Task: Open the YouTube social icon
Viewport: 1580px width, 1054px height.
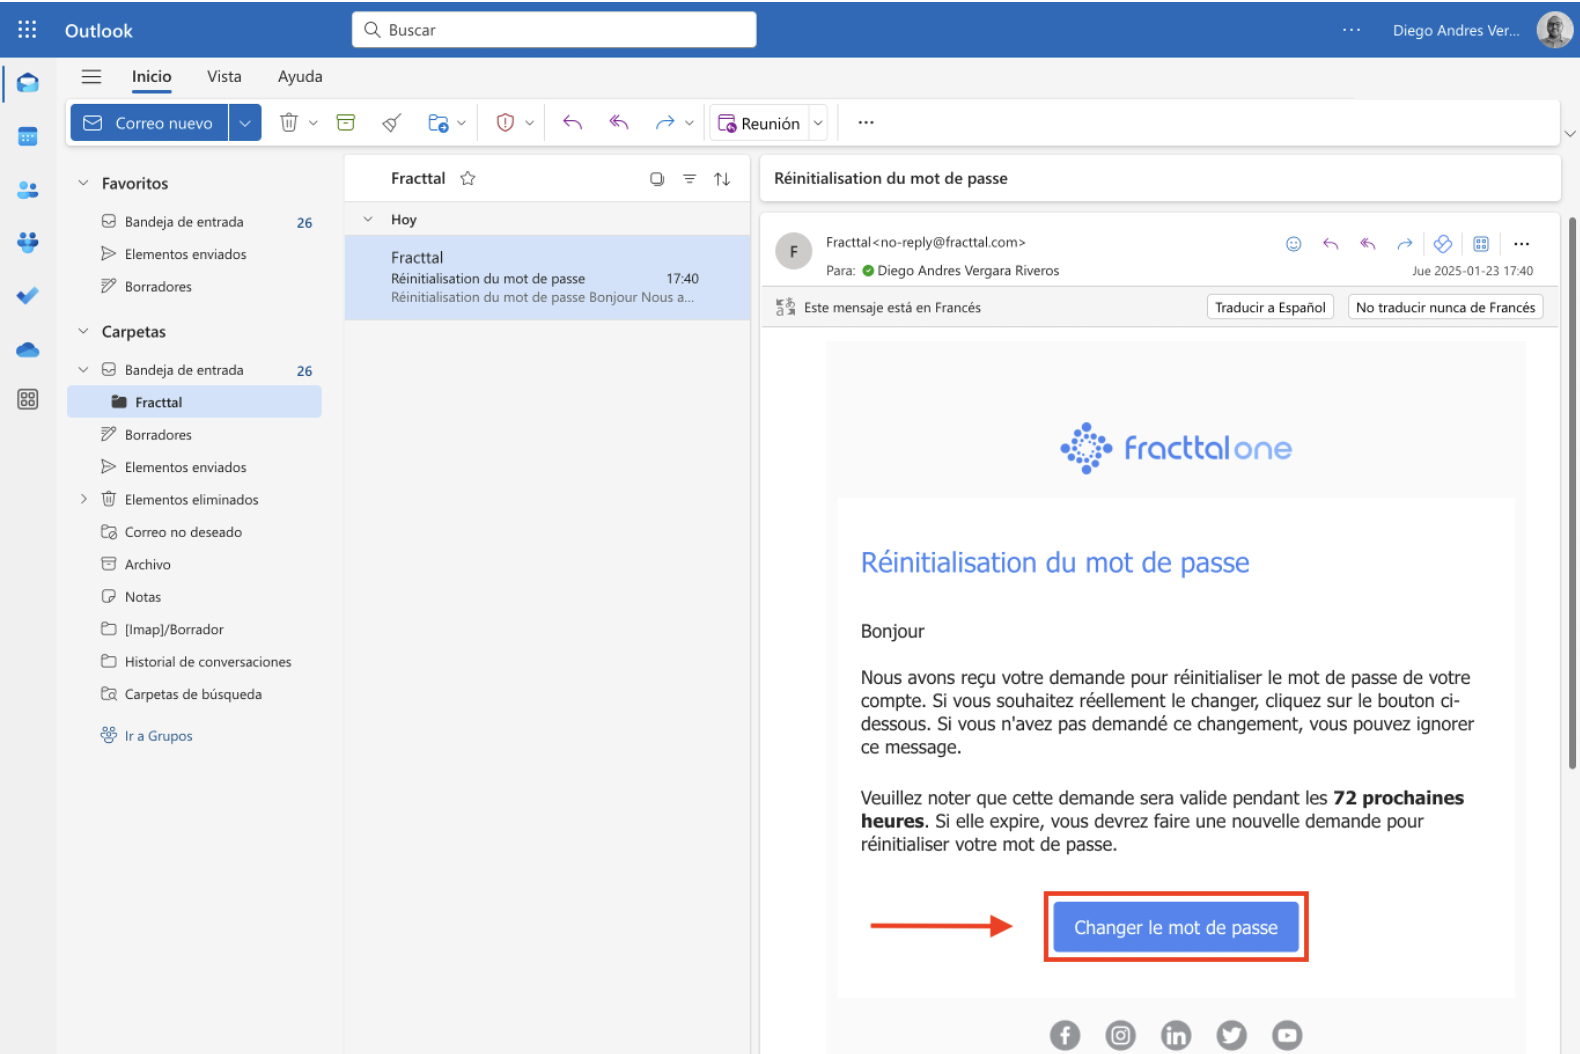Action: 1287,1035
